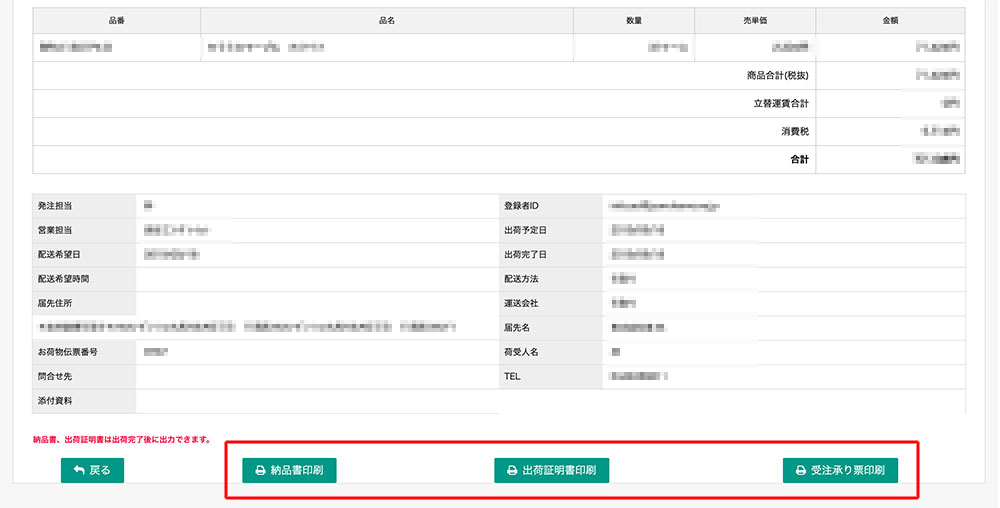1000x508 pixels.
Task: Click printer icon on 出荷証明書印刷 button
Action: tap(512, 470)
